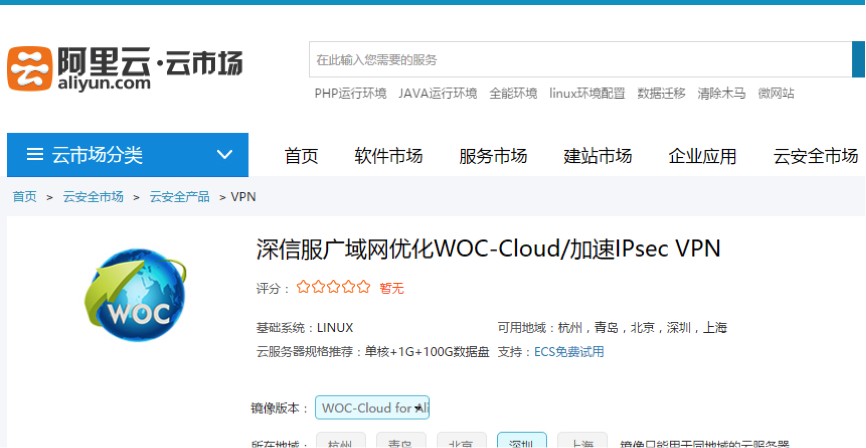
Task: Click the 云服务器规格推荐 specification text
Action: point(373,352)
